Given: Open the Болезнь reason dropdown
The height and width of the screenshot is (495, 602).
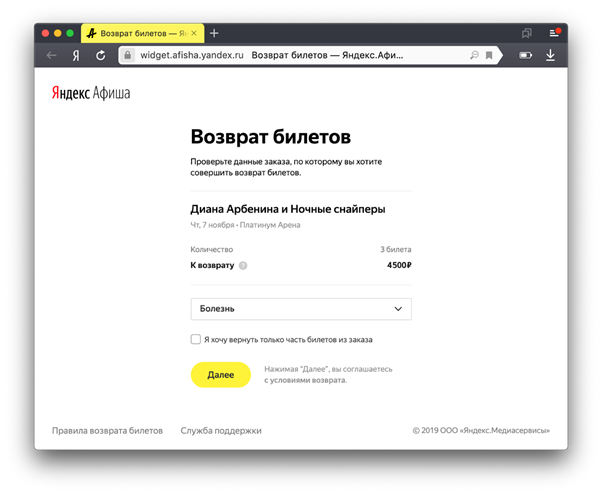Looking at the screenshot, I should point(301,309).
